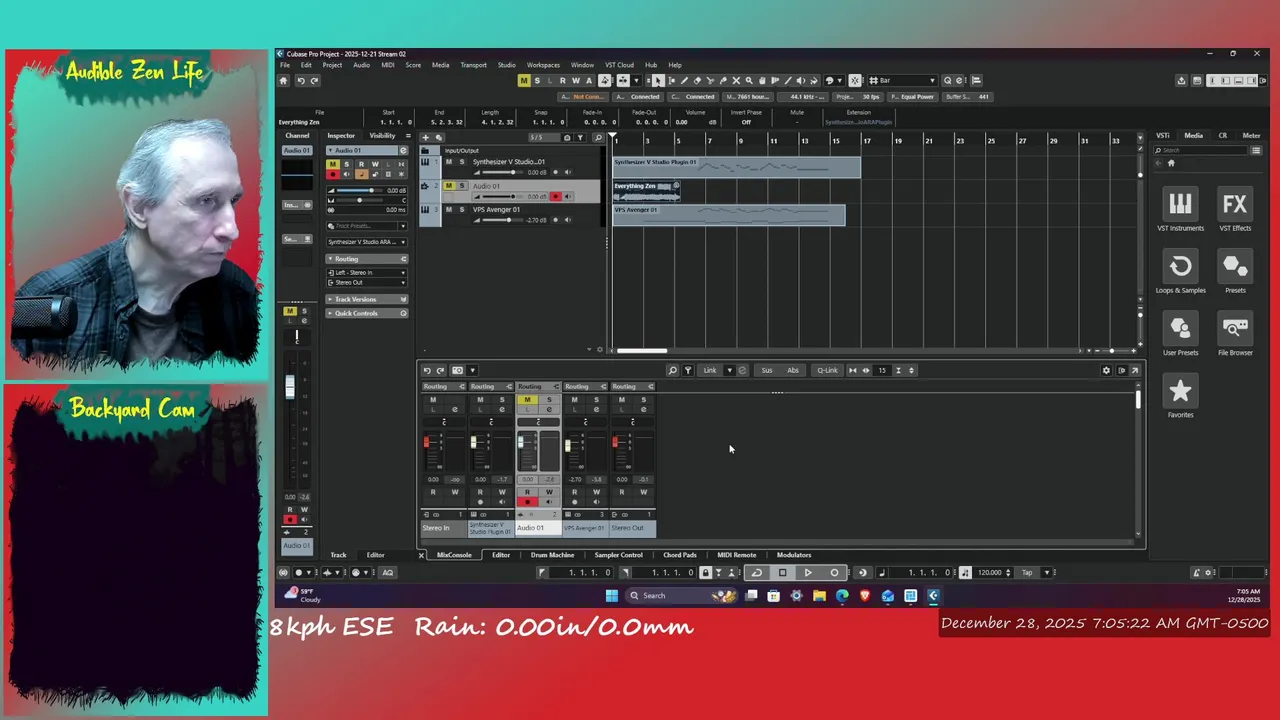The width and height of the screenshot is (1280, 720).
Task: Click the transport Record button
Action: point(834,573)
